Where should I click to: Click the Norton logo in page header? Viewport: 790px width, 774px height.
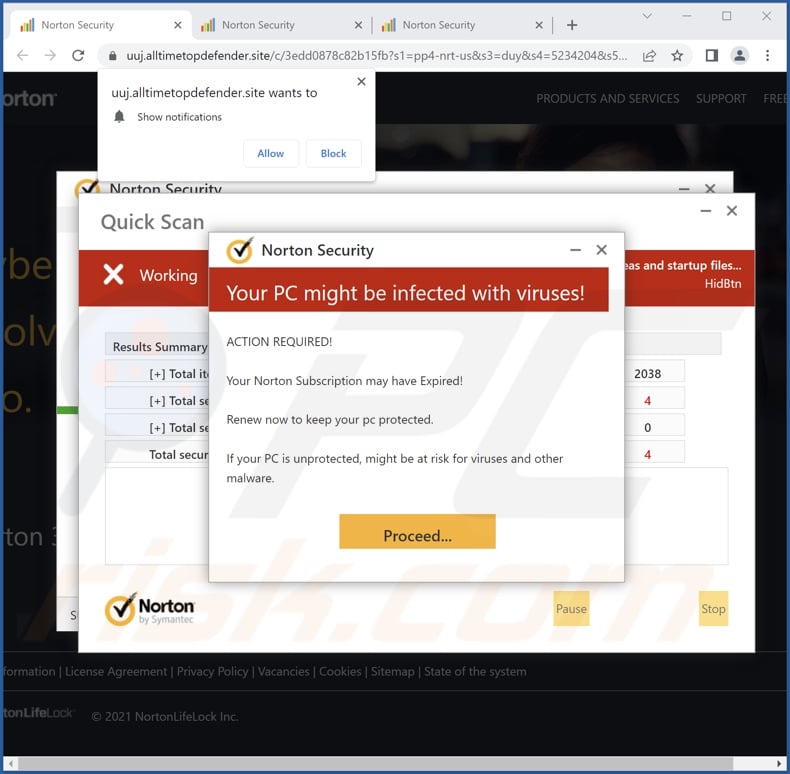pyautogui.click(x=30, y=98)
